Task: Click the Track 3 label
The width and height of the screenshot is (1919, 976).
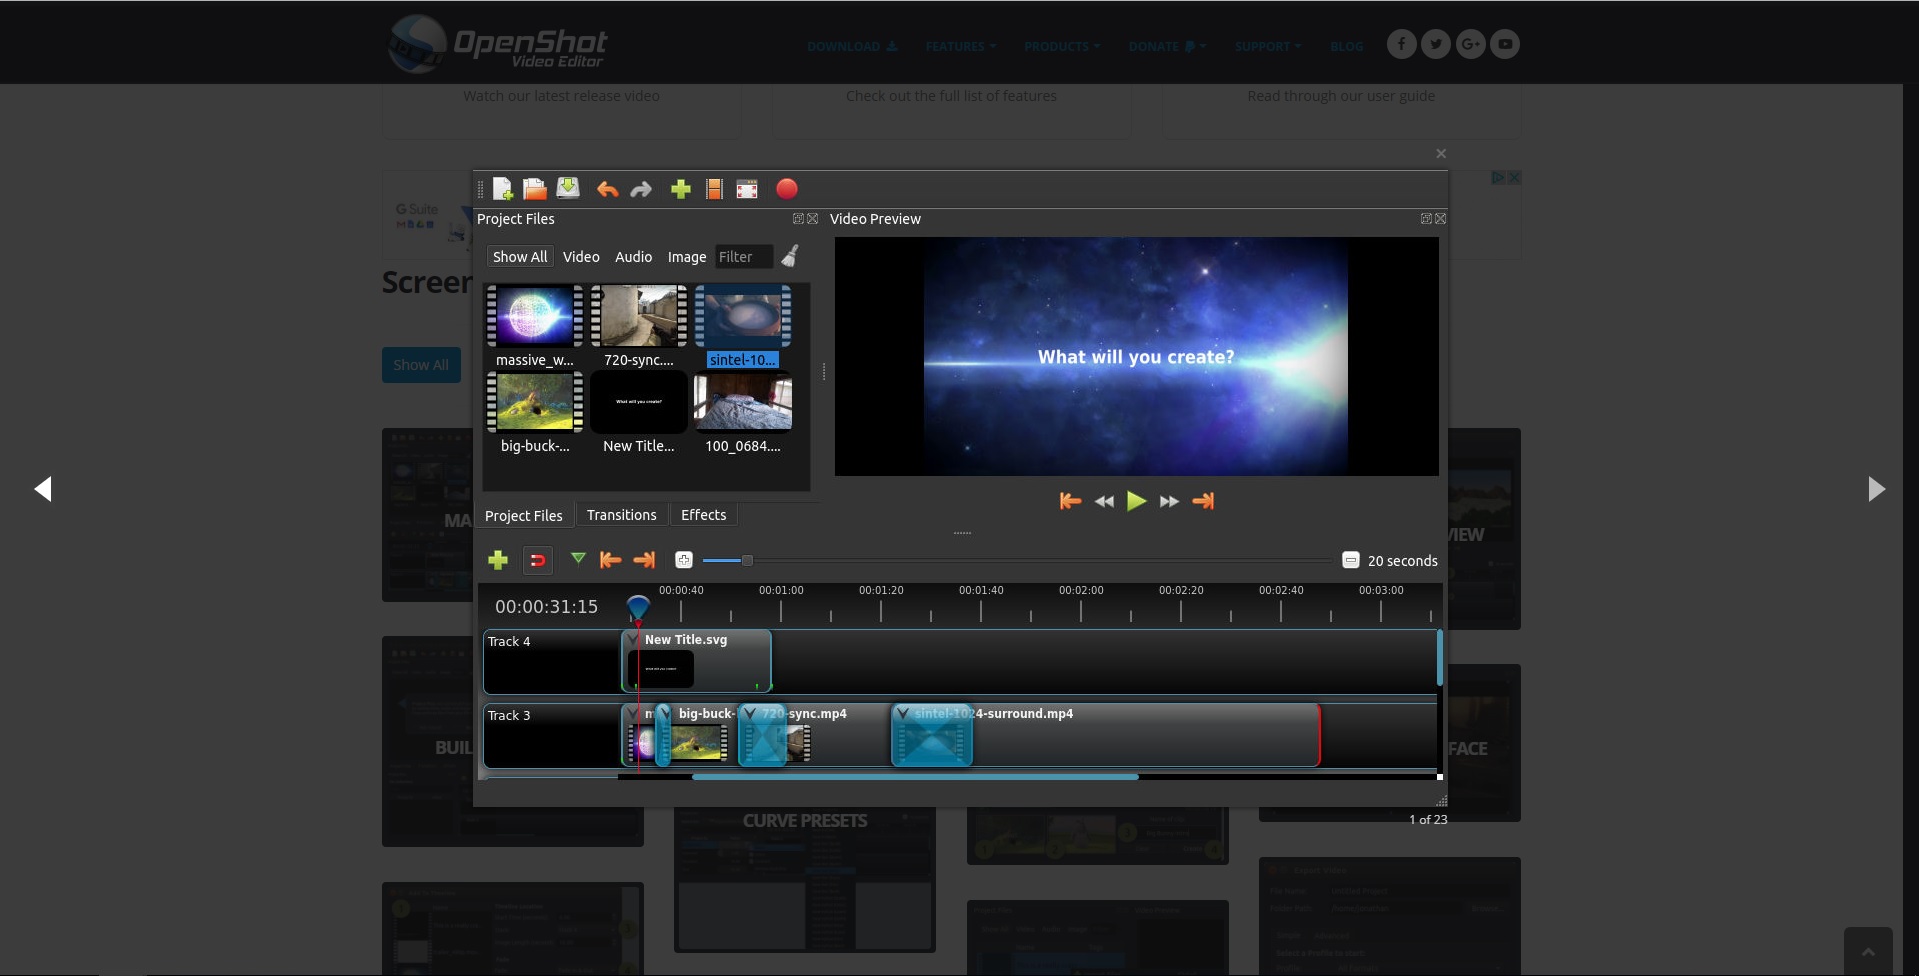Action: pos(509,715)
